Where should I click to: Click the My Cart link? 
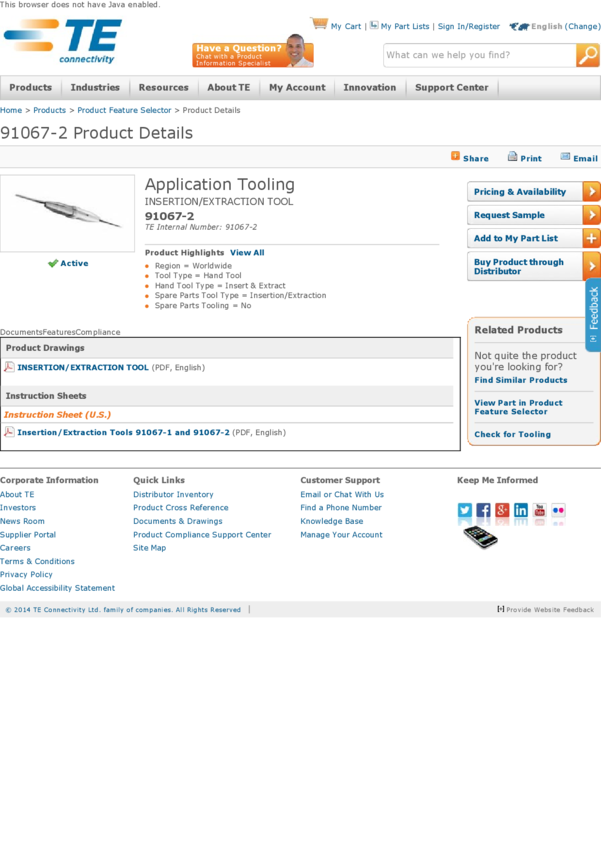(x=346, y=26)
